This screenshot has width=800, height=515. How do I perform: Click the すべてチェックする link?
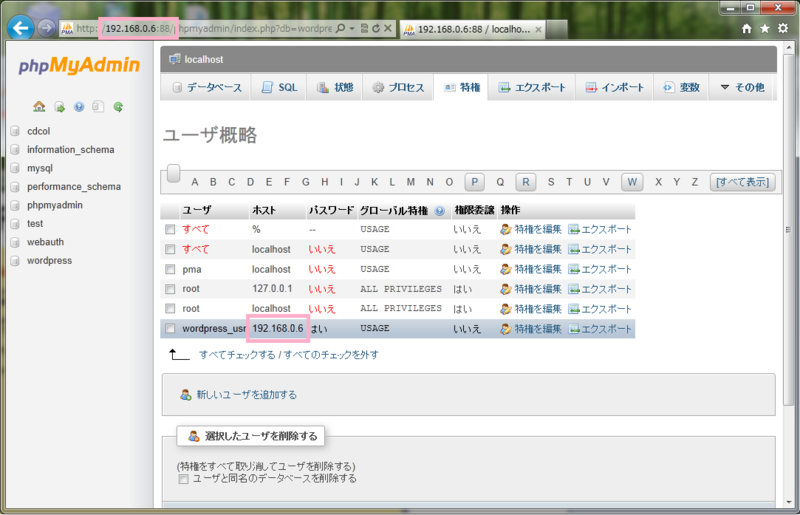(x=237, y=355)
